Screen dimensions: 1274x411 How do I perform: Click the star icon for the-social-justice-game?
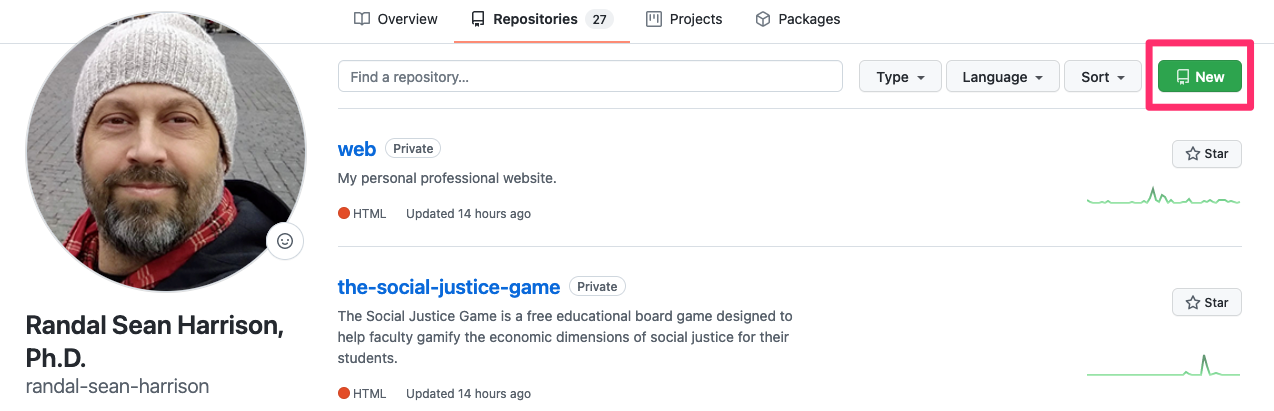tap(1192, 302)
